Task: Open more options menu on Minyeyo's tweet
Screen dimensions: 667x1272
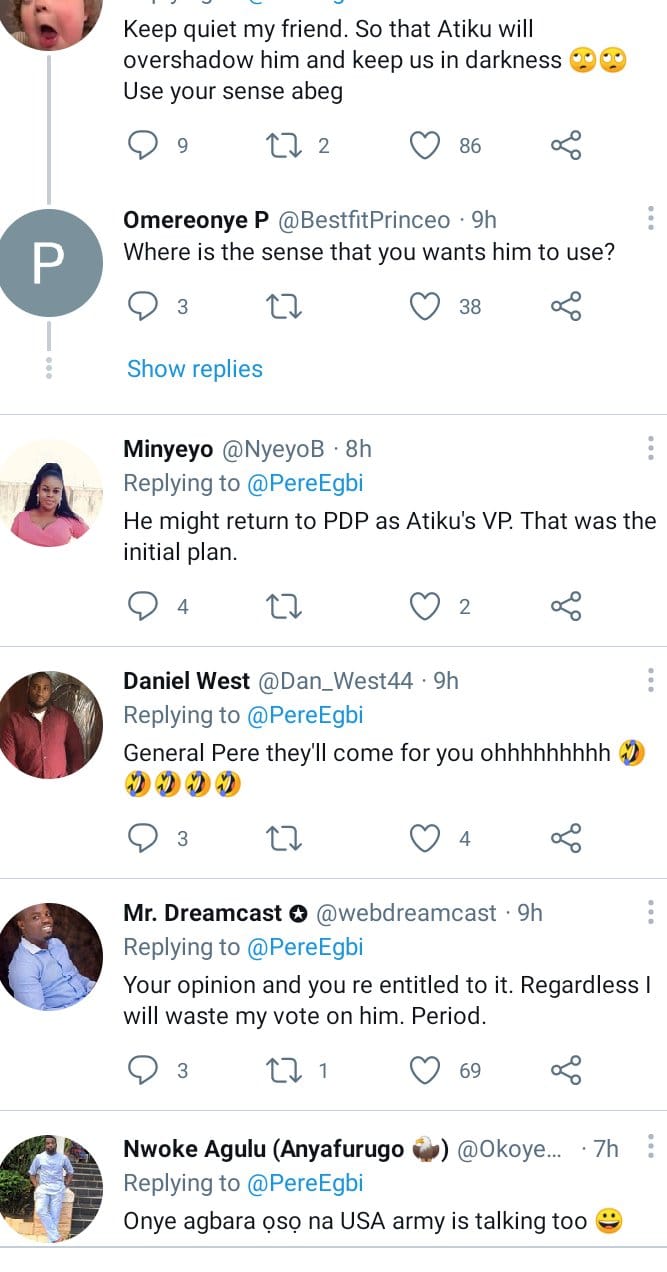Action: pyautogui.click(x=650, y=448)
